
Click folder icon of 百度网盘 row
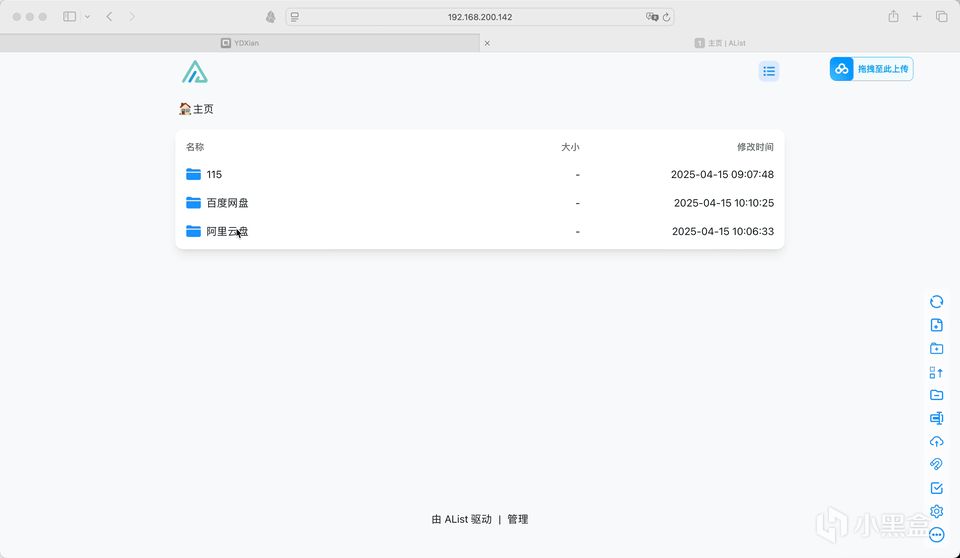coord(193,202)
